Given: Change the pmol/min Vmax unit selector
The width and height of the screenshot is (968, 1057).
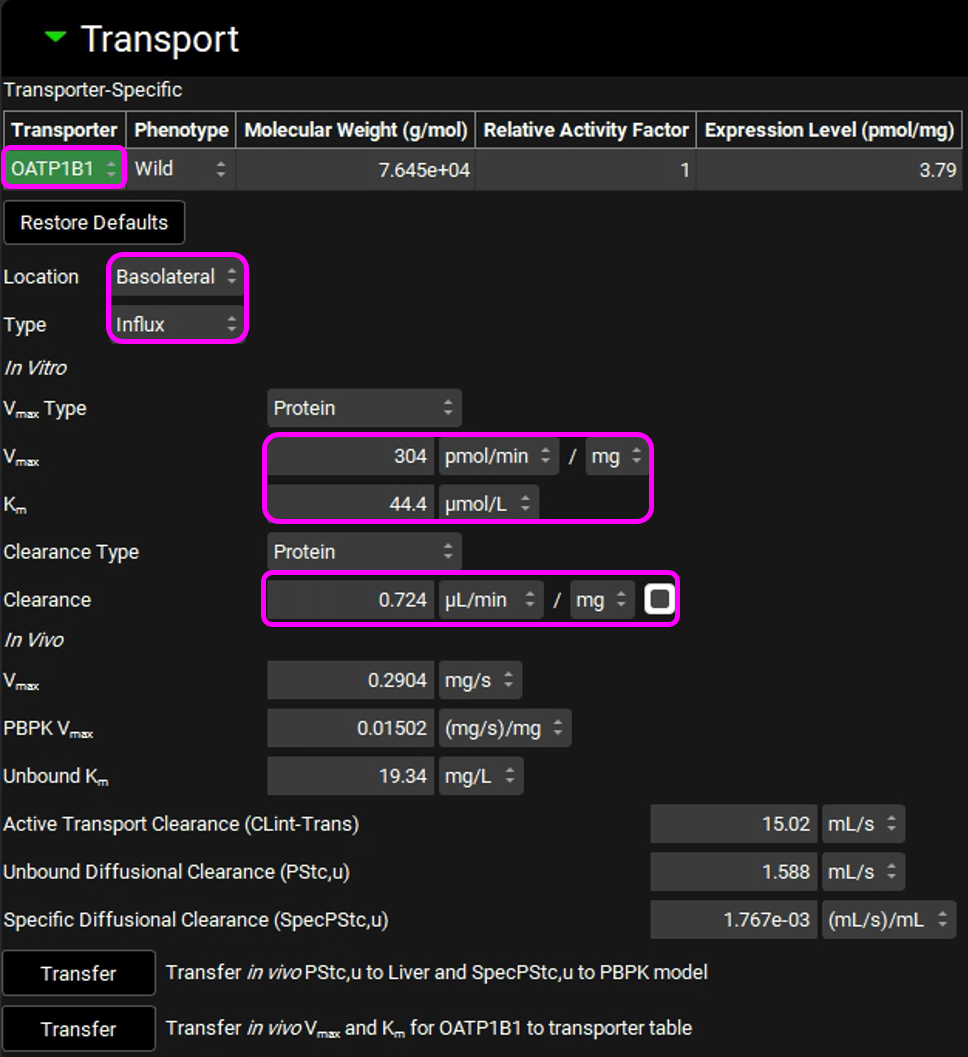Looking at the screenshot, I should [x=498, y=457].
